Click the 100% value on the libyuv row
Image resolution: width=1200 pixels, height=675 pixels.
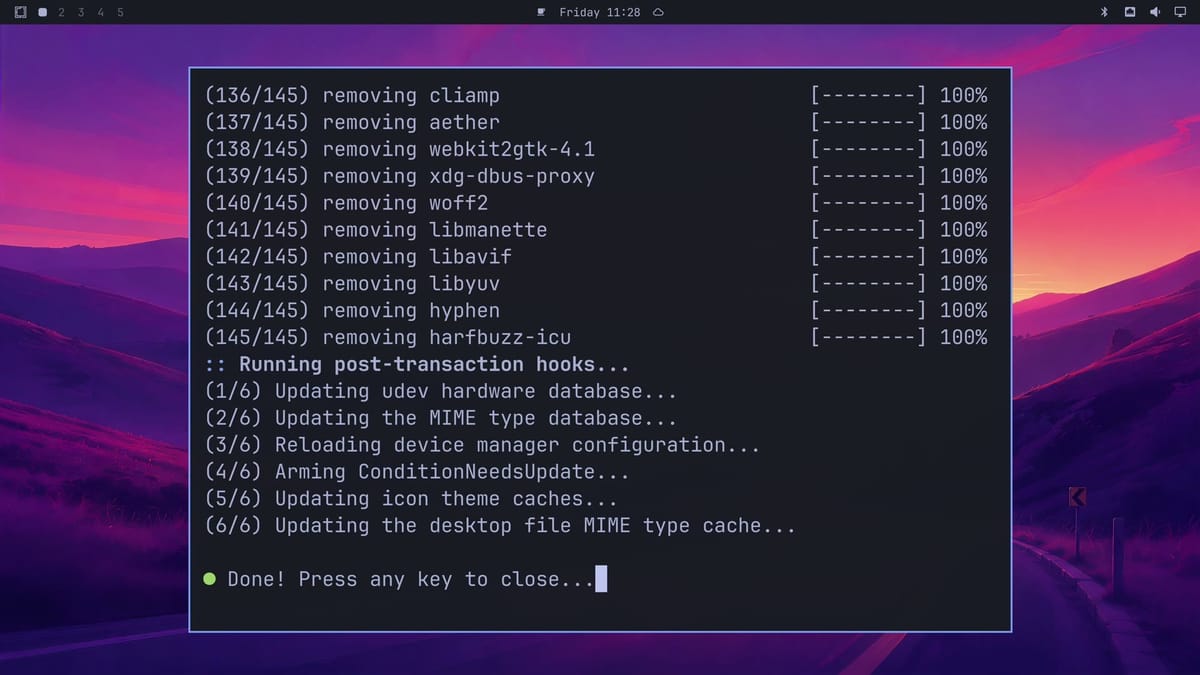963,284
